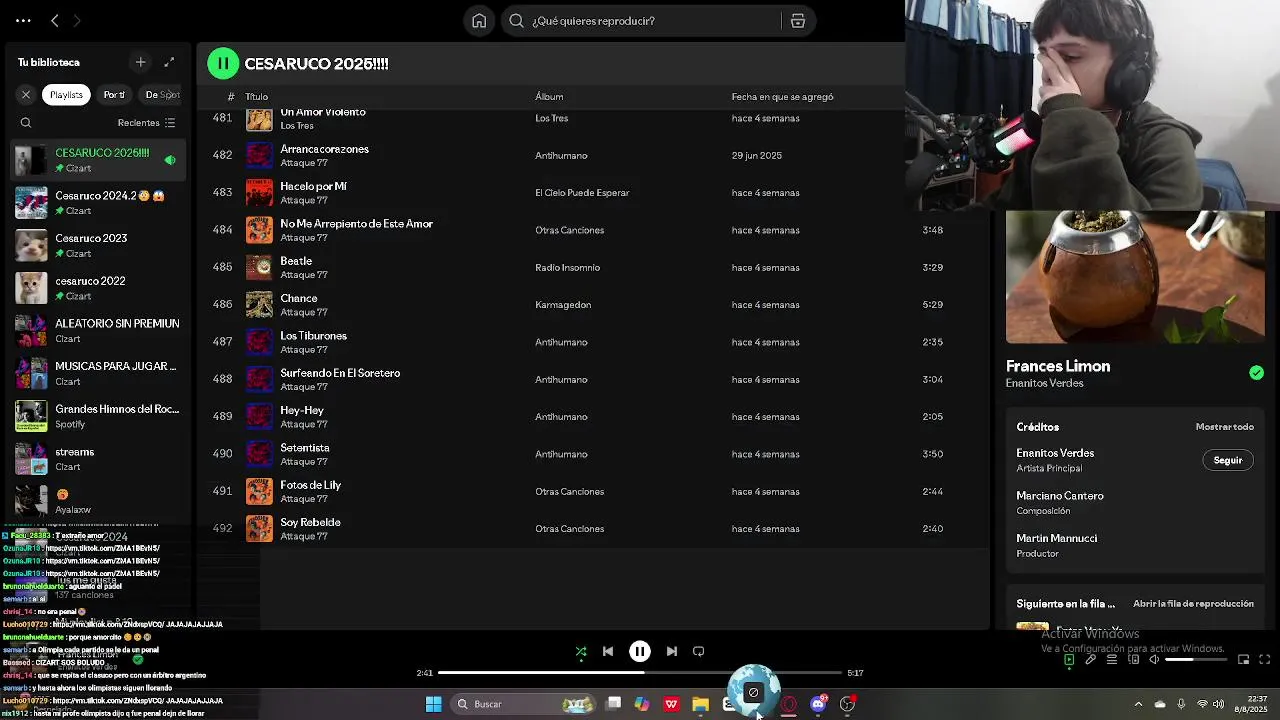The width and height of the screenshot is (1280, 720).
Task: Search within Tu biblioteca via magnifier icon
Action: point(26,123)
